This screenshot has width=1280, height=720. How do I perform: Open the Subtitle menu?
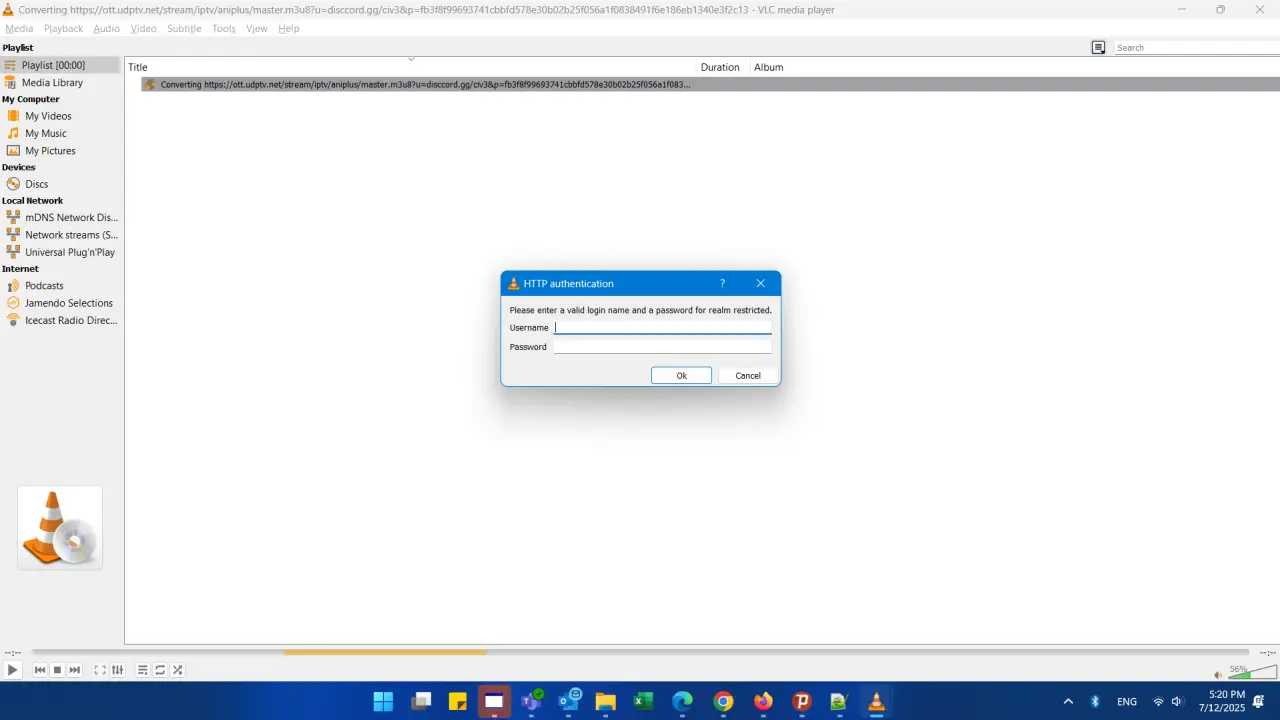click(184, 28)
